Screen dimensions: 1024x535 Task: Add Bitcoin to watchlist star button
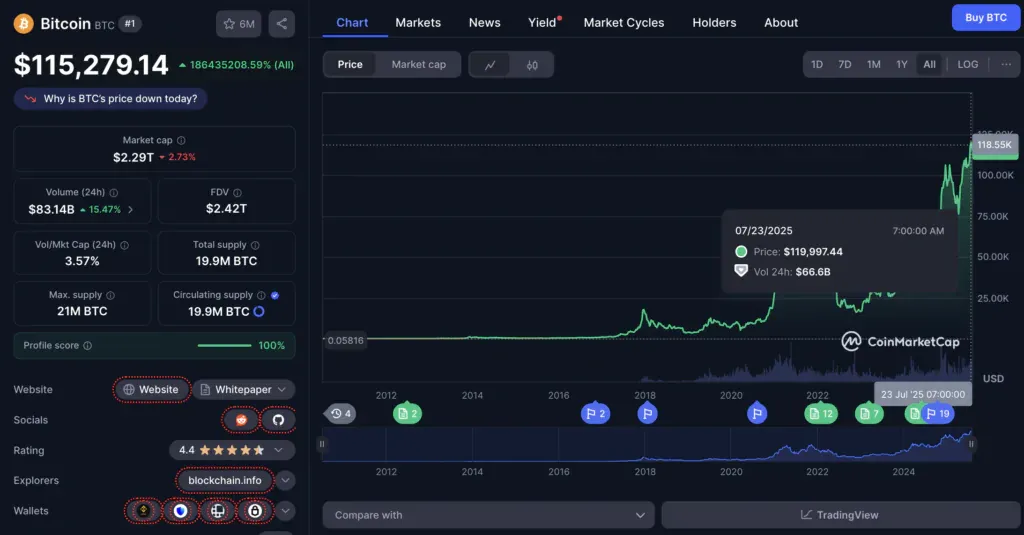[238, 24]
